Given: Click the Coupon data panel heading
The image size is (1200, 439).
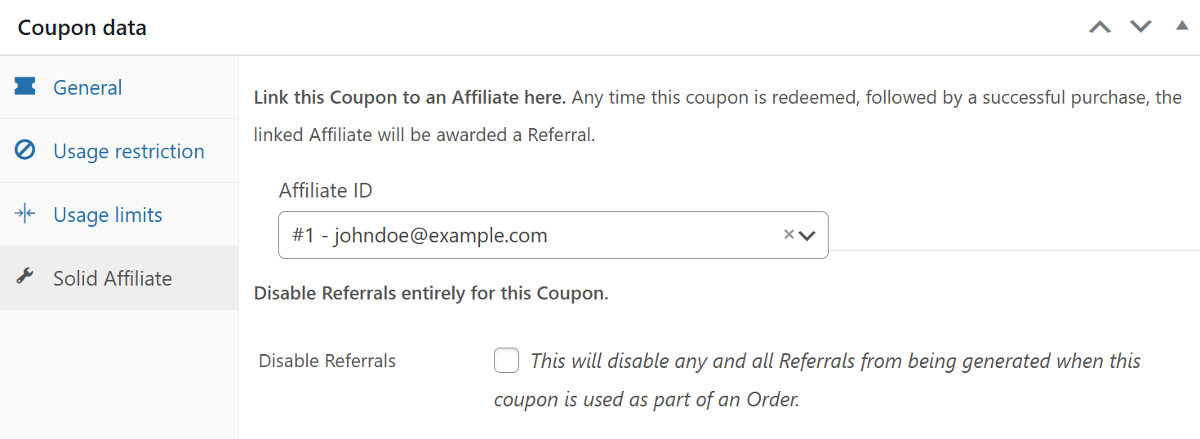Looking at the screenshot, I should click(x=82, y=28).
